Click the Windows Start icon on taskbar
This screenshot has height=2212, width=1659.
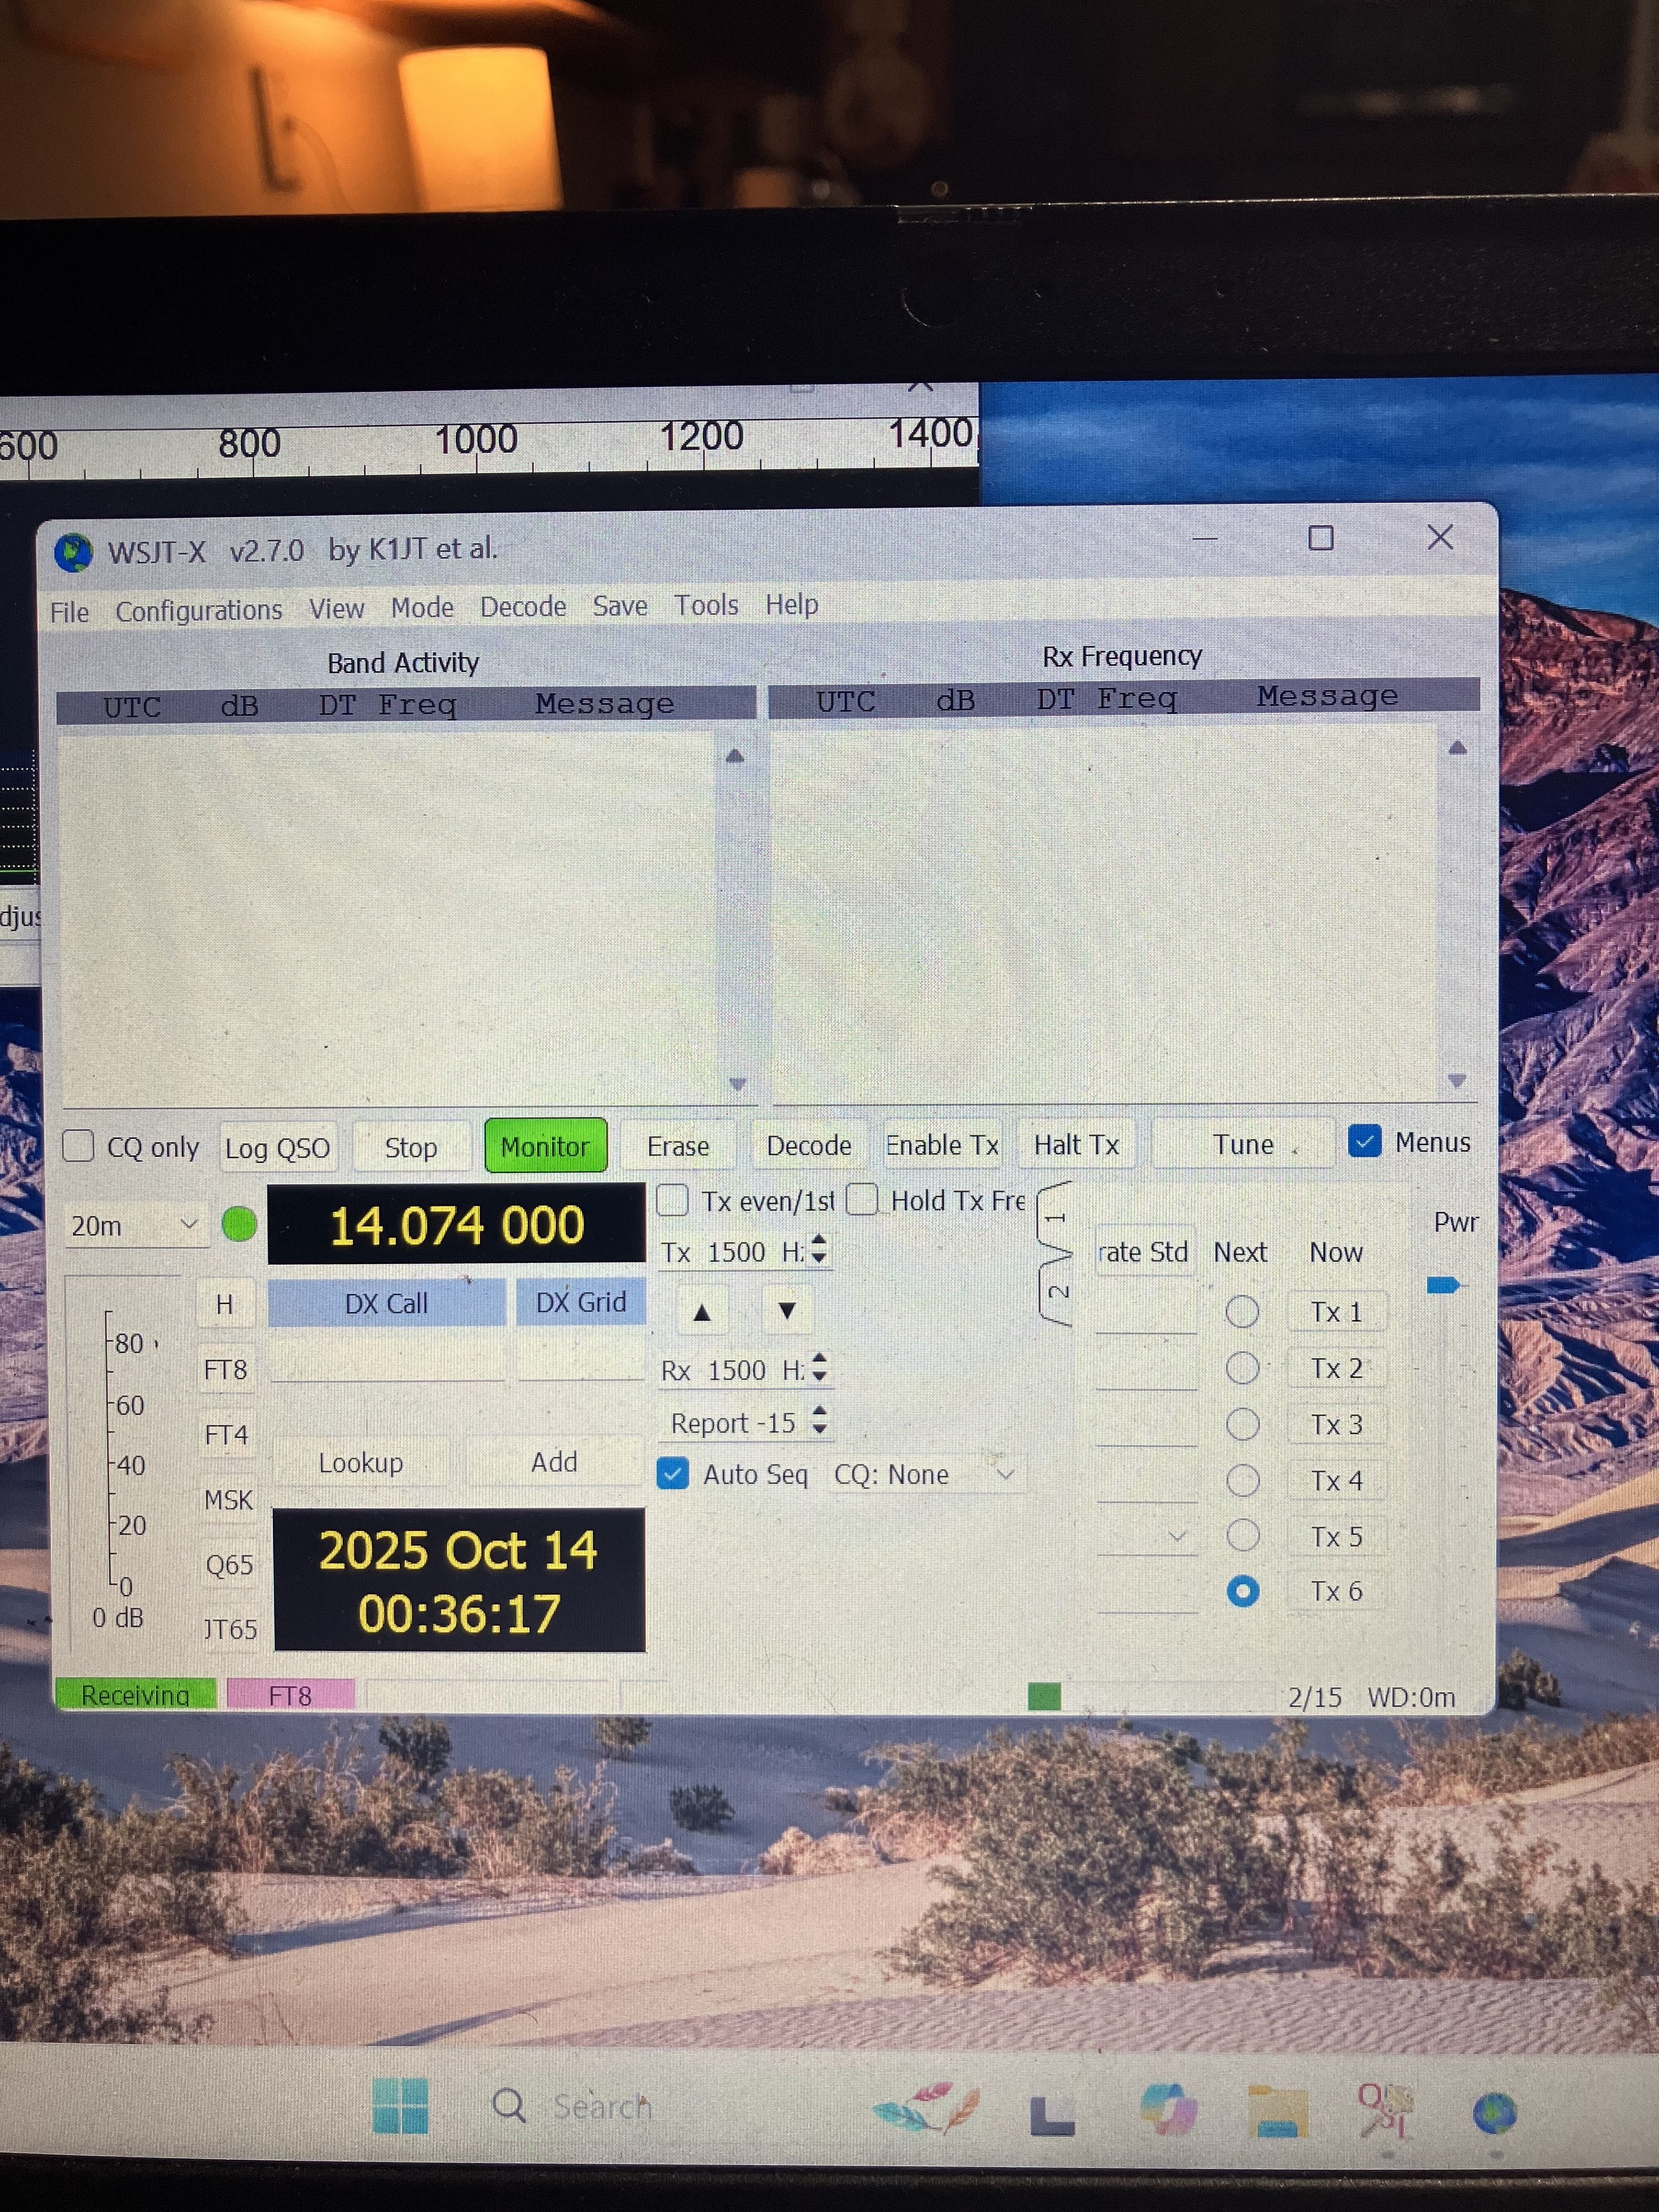(x=400, y=2106)
